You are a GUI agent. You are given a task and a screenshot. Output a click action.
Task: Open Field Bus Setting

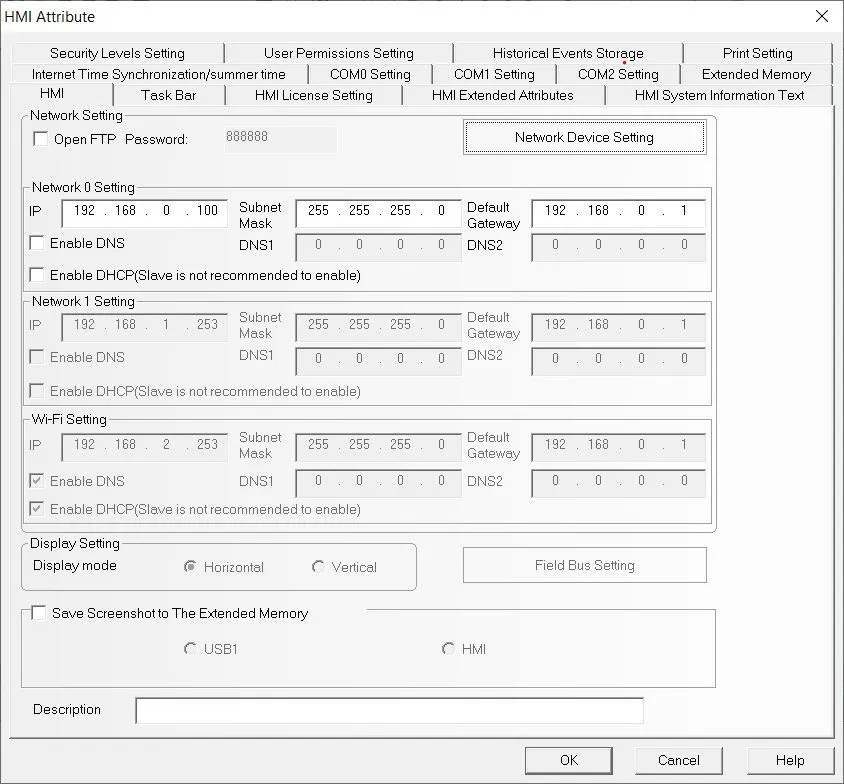(x=585, y=565)
